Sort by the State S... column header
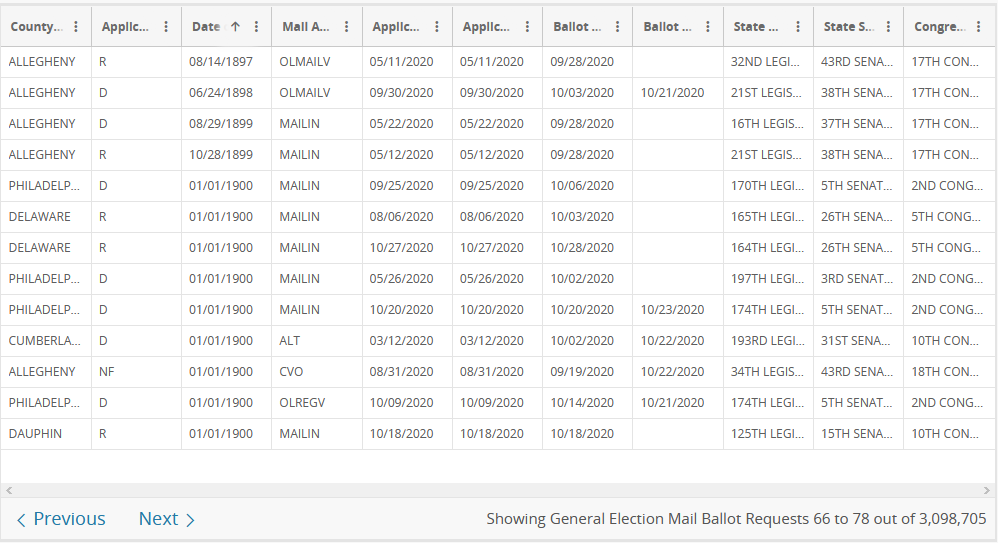 click(848, 27)
